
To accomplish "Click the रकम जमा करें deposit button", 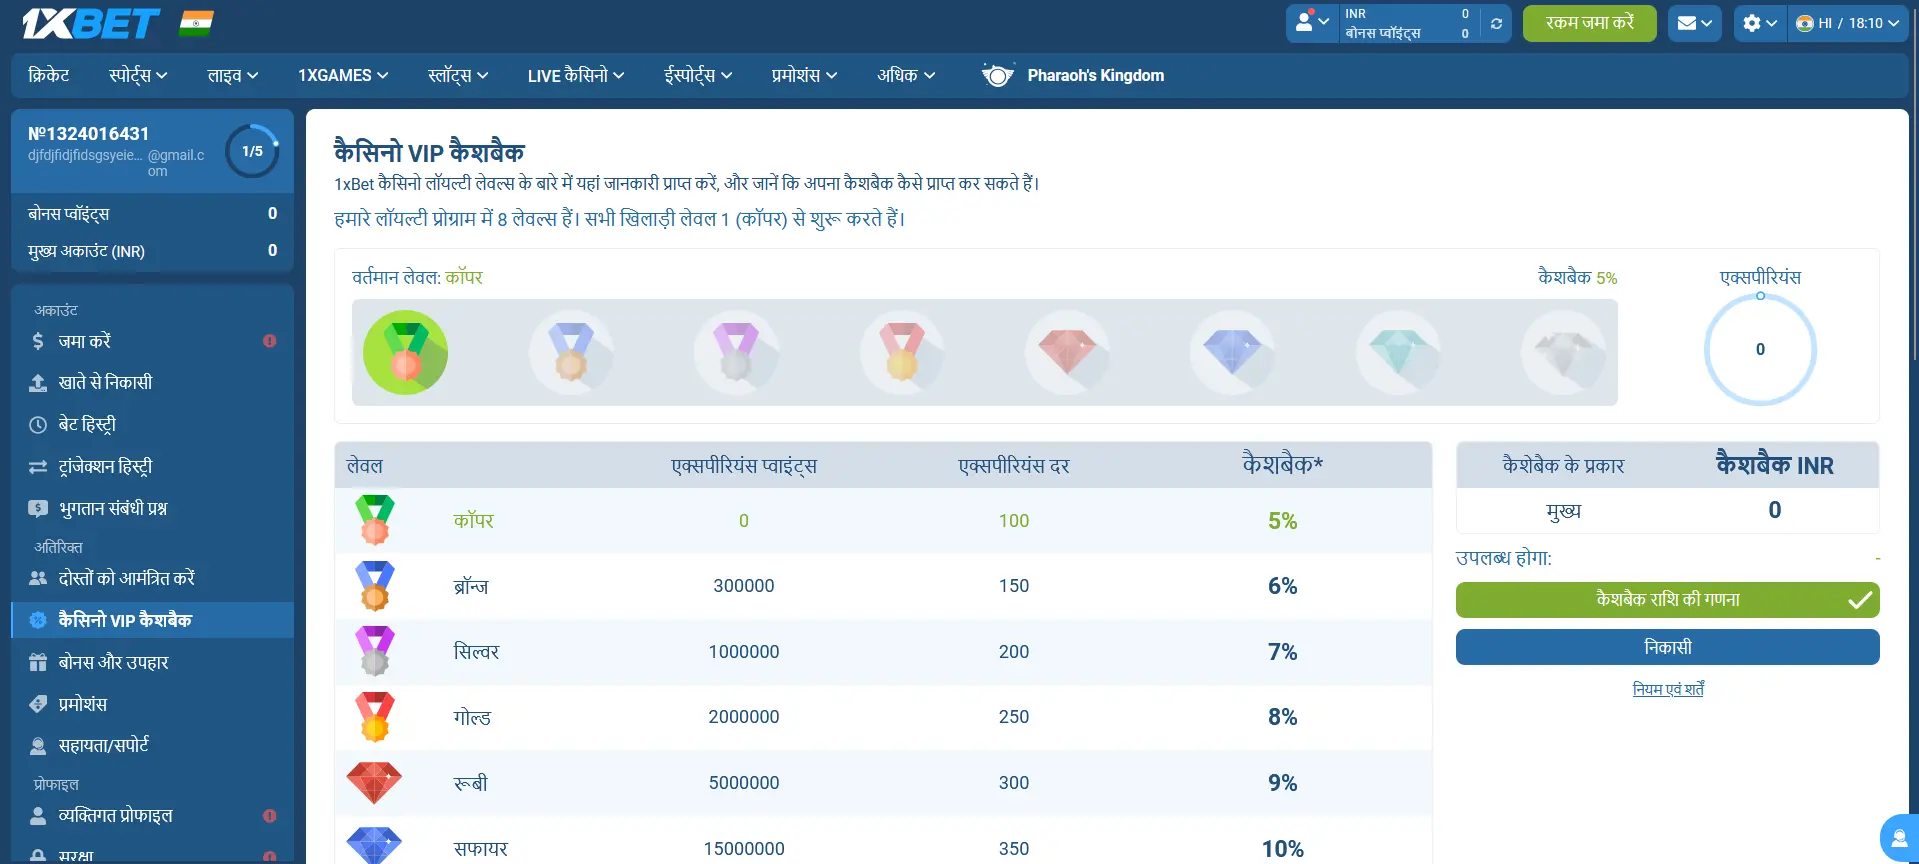I will [1589, 23].
